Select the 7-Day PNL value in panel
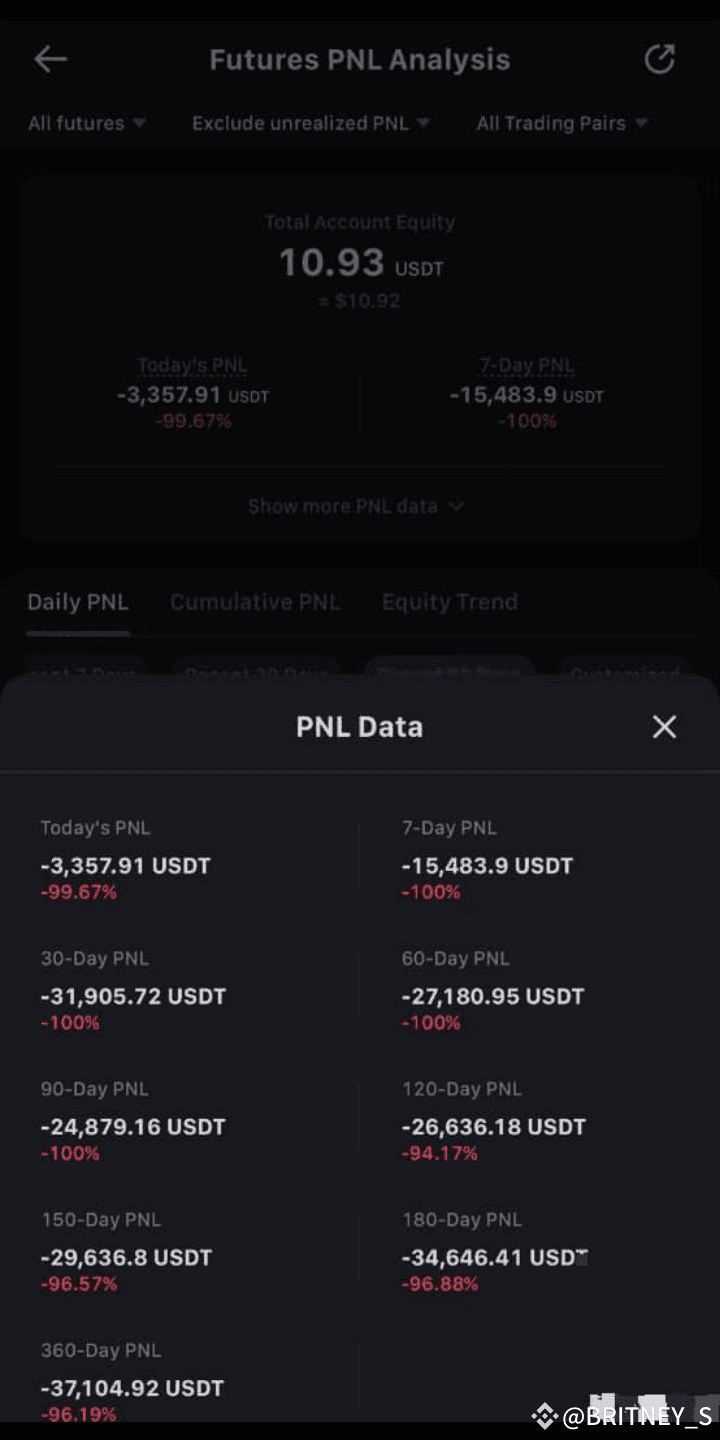This screenshot has width=720, height=1440. pos(487,866)
